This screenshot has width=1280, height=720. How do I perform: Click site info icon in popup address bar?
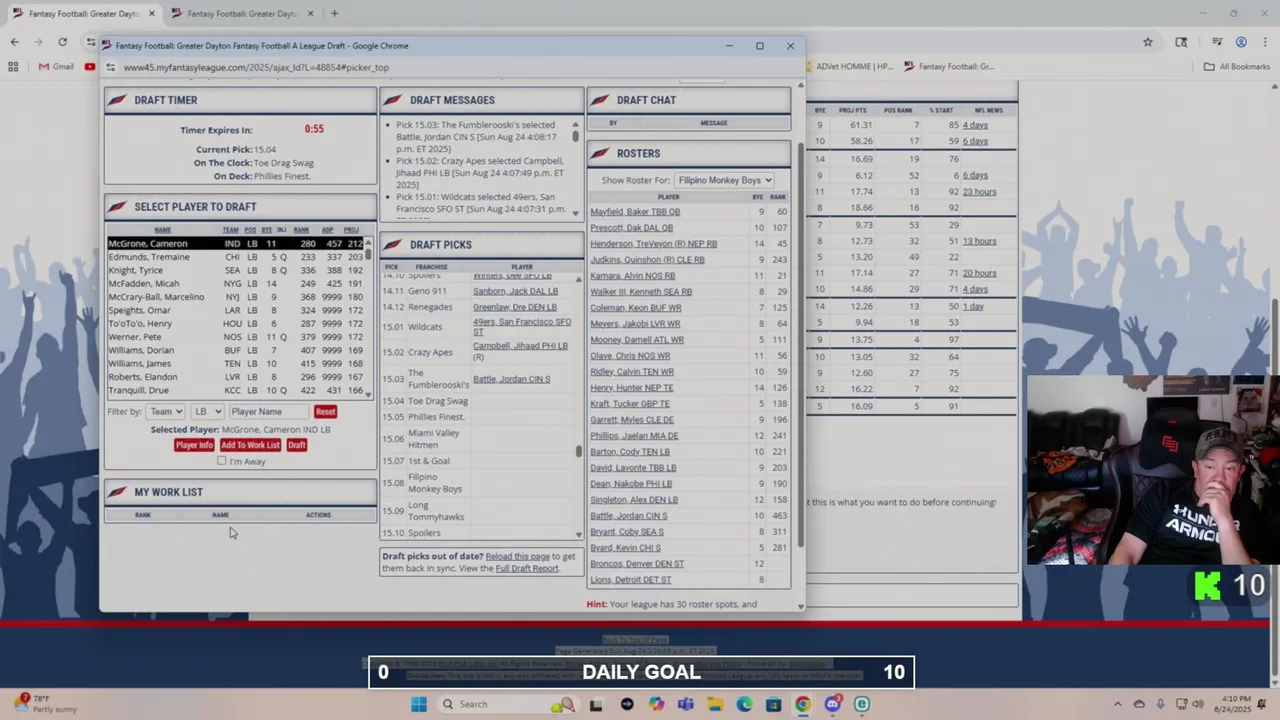111,67
